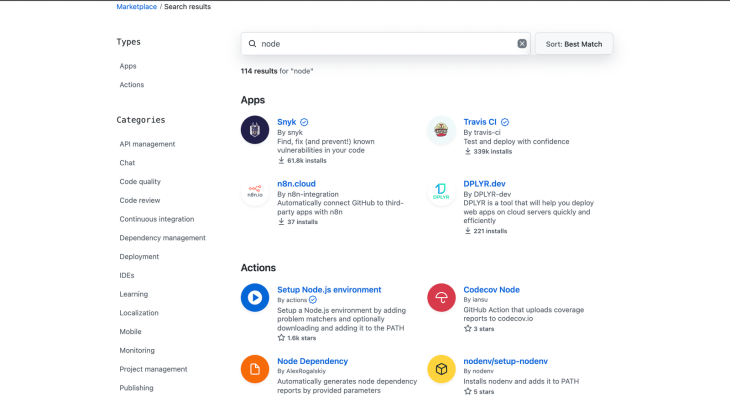Click the 'By iansu' author text
The image size is (730, 401).
point(475,299)
